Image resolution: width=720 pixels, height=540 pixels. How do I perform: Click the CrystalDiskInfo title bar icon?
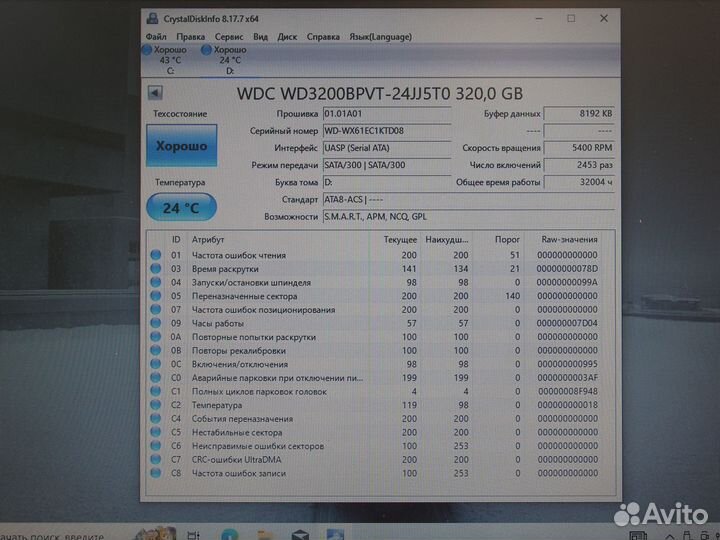coord(152,19)
